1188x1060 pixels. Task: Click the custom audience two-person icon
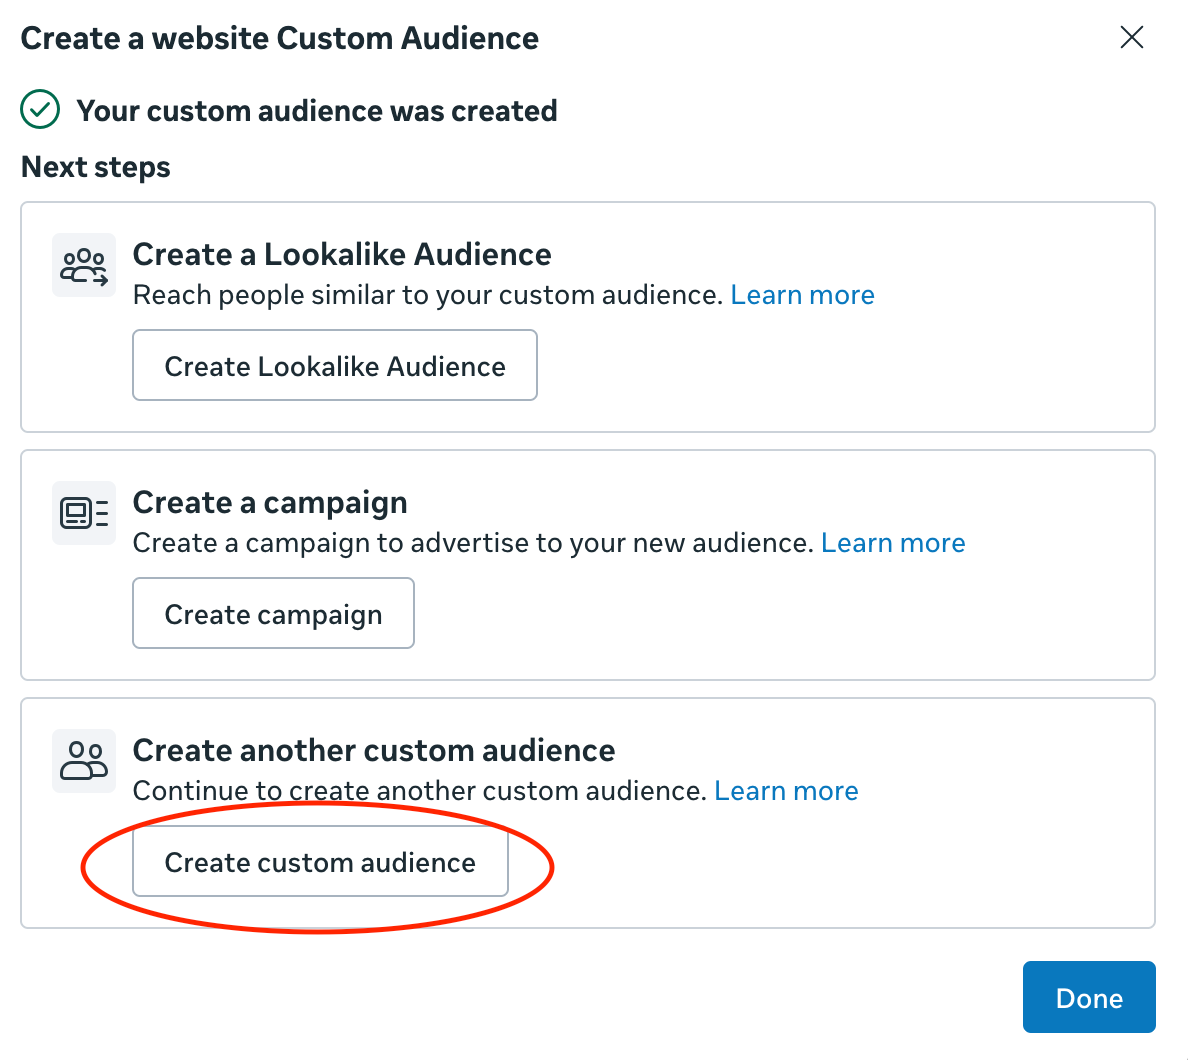pyautogui.click(x=84, y=761)
